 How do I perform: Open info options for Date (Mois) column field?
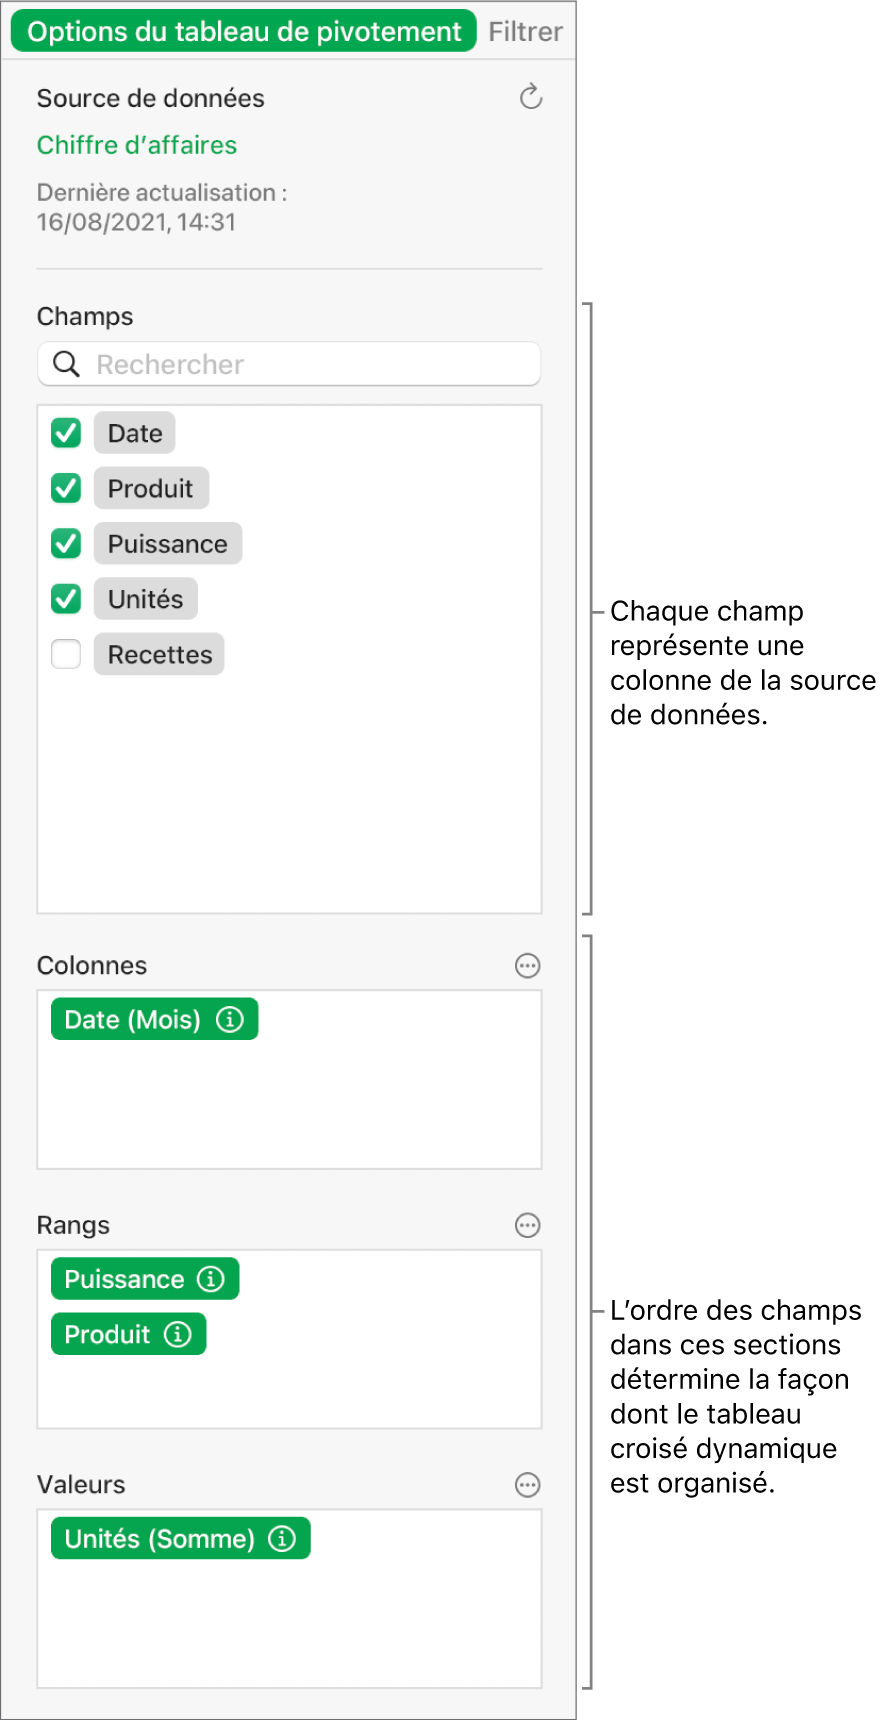[x=231, y=1019]
